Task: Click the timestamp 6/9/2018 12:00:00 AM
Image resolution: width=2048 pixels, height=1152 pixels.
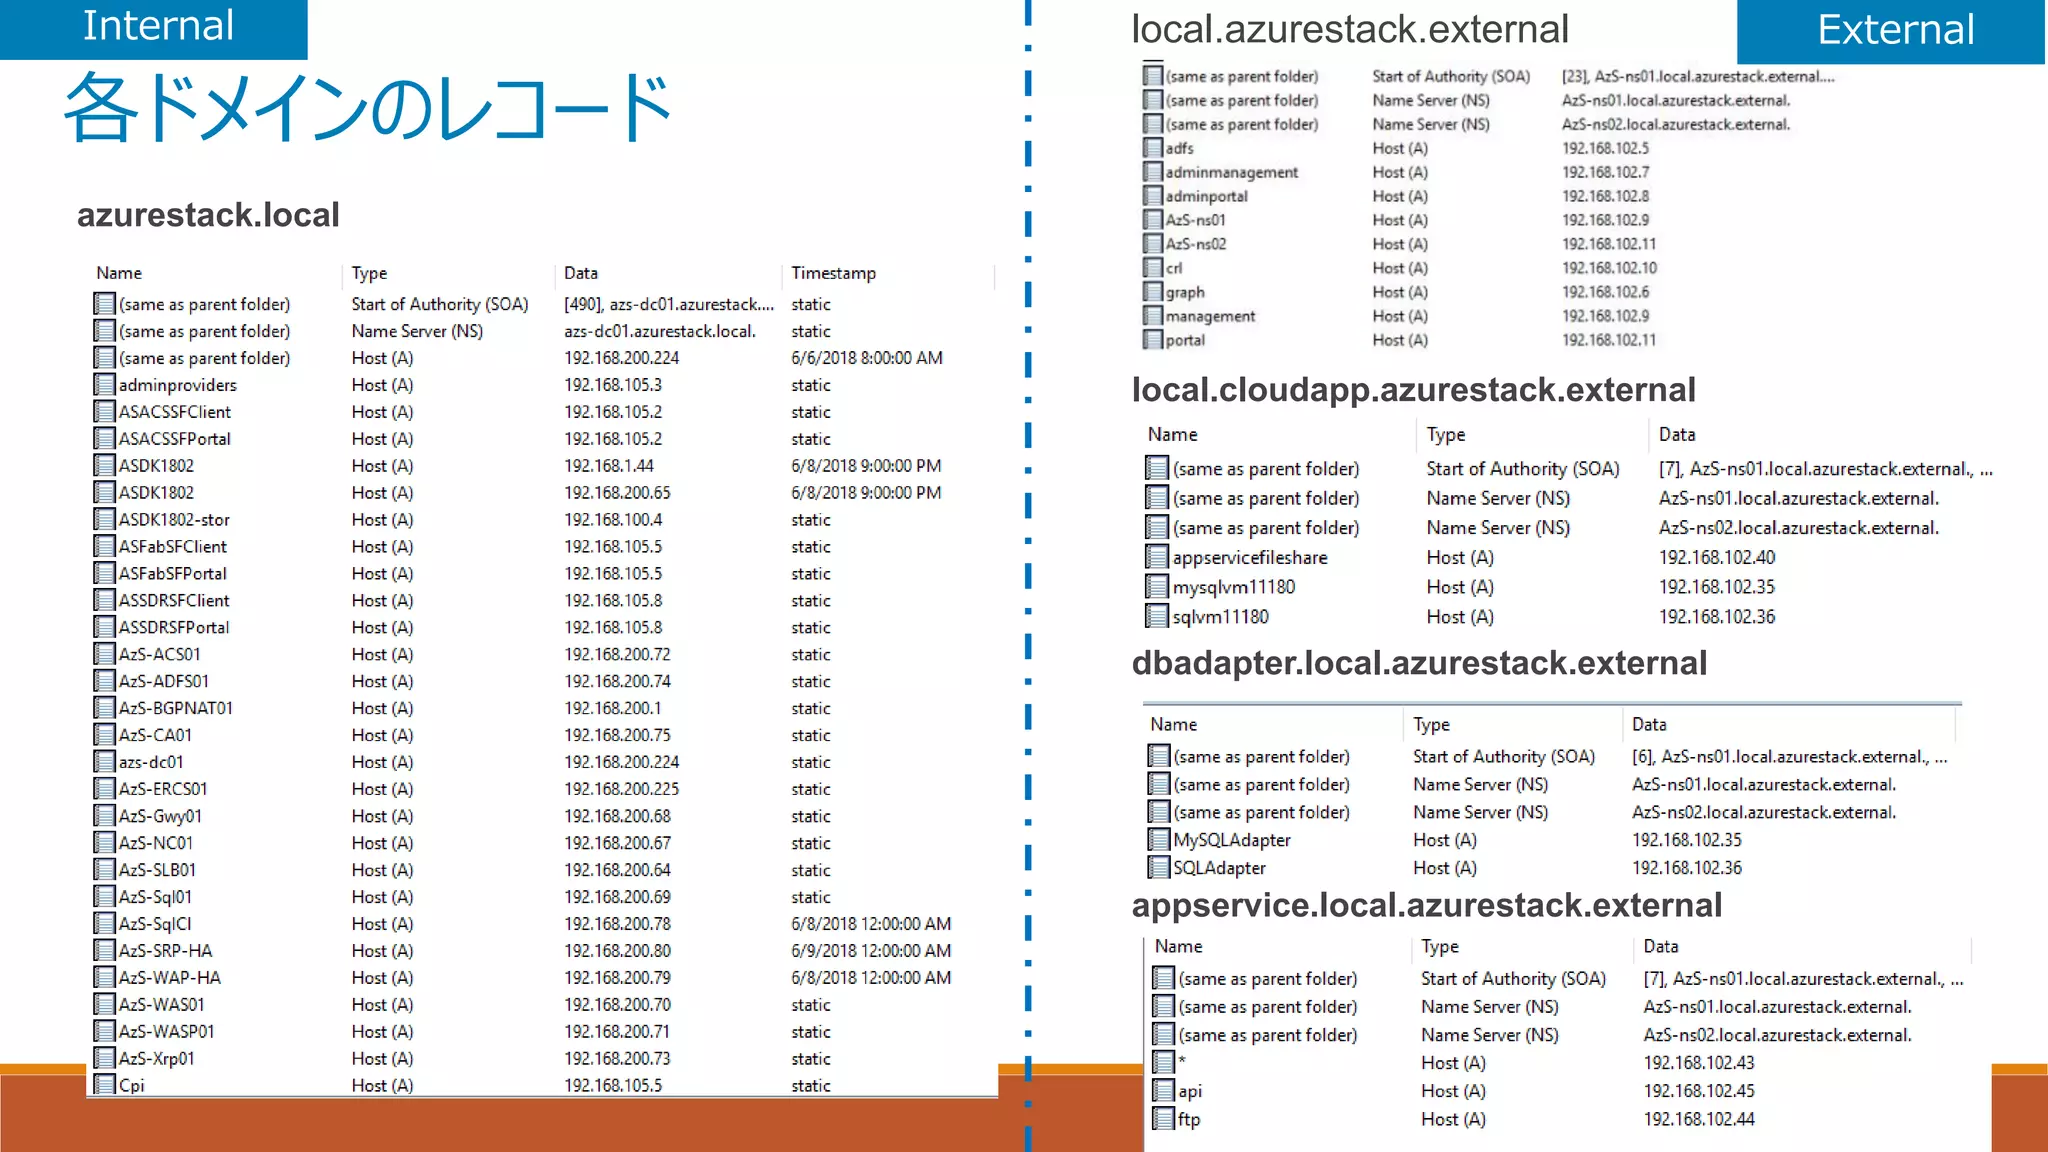Action: click(x=870, y=950)
